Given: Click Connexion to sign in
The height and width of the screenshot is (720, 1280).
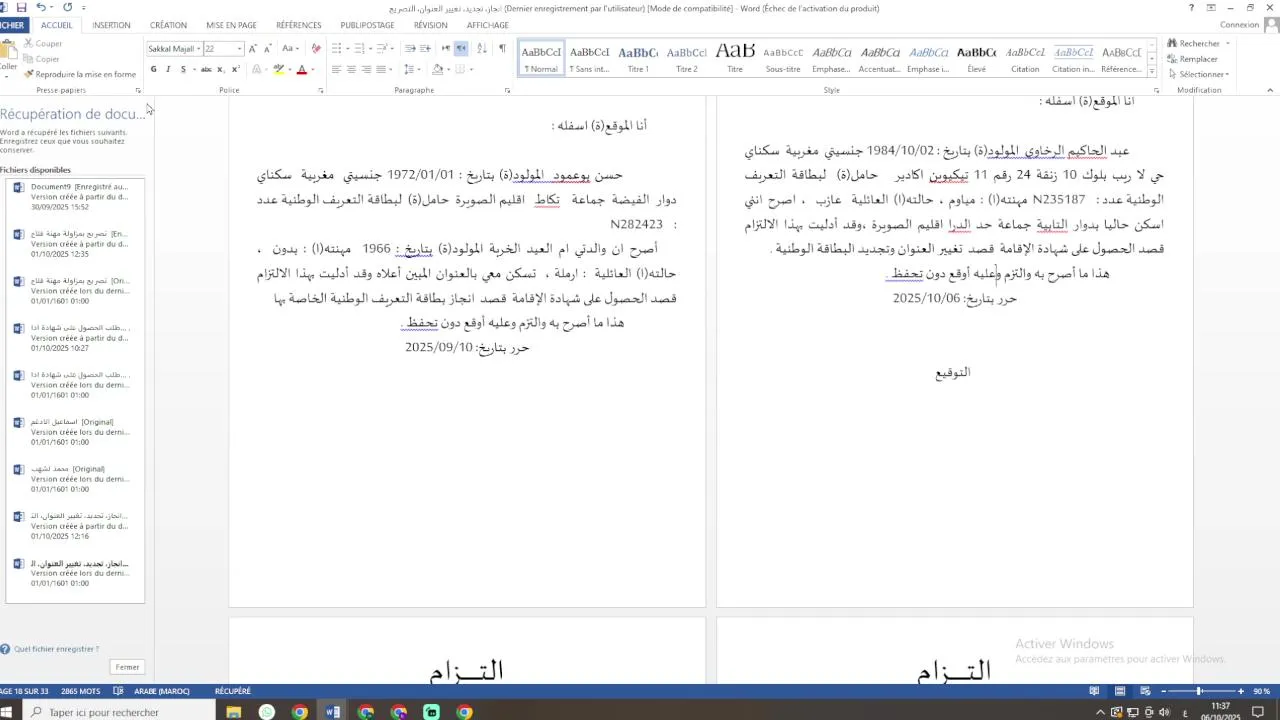Looking at the screenshot, I should tap(1240, 25).
